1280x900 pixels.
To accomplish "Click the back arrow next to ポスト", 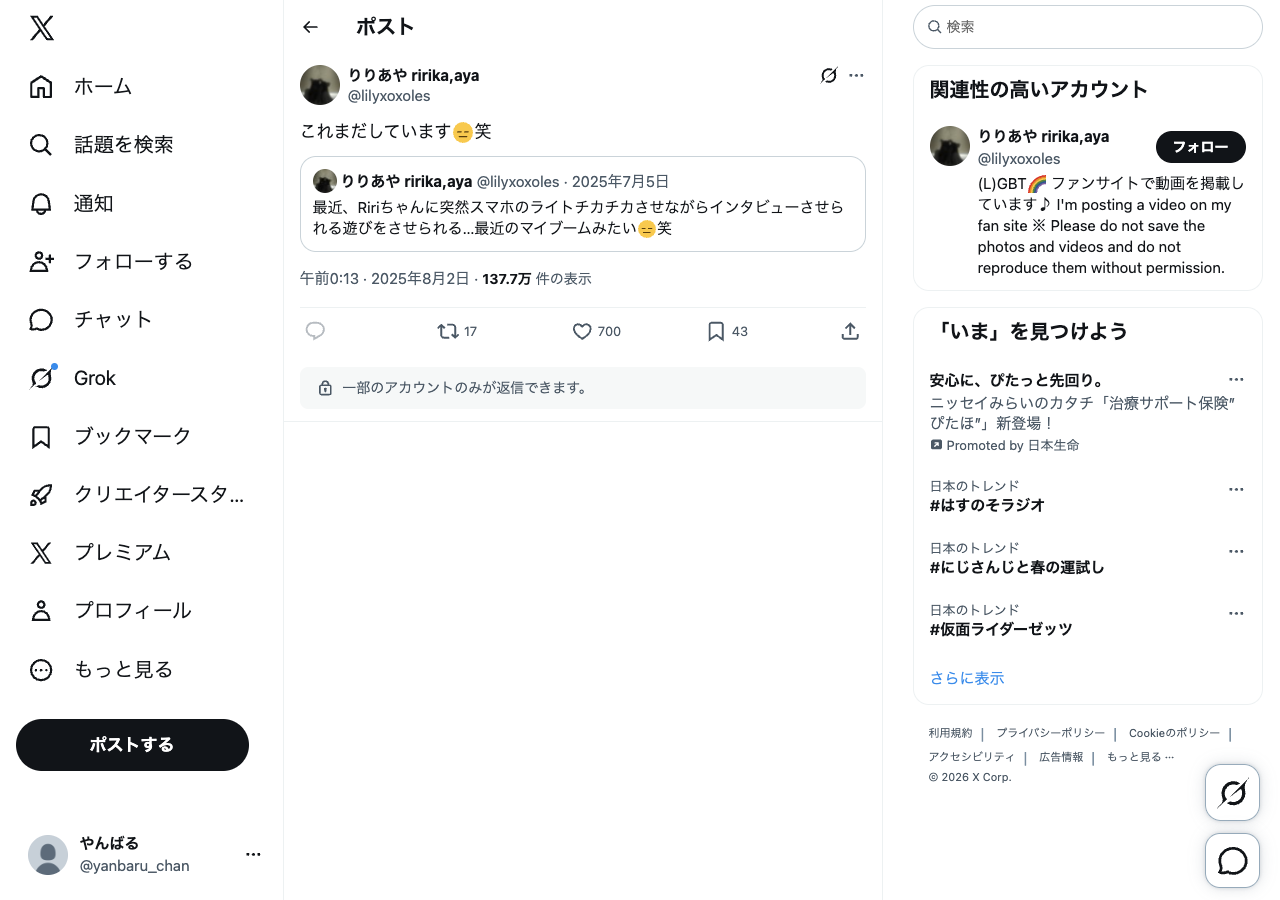I will pyautogui.click(x=310, y=27).
